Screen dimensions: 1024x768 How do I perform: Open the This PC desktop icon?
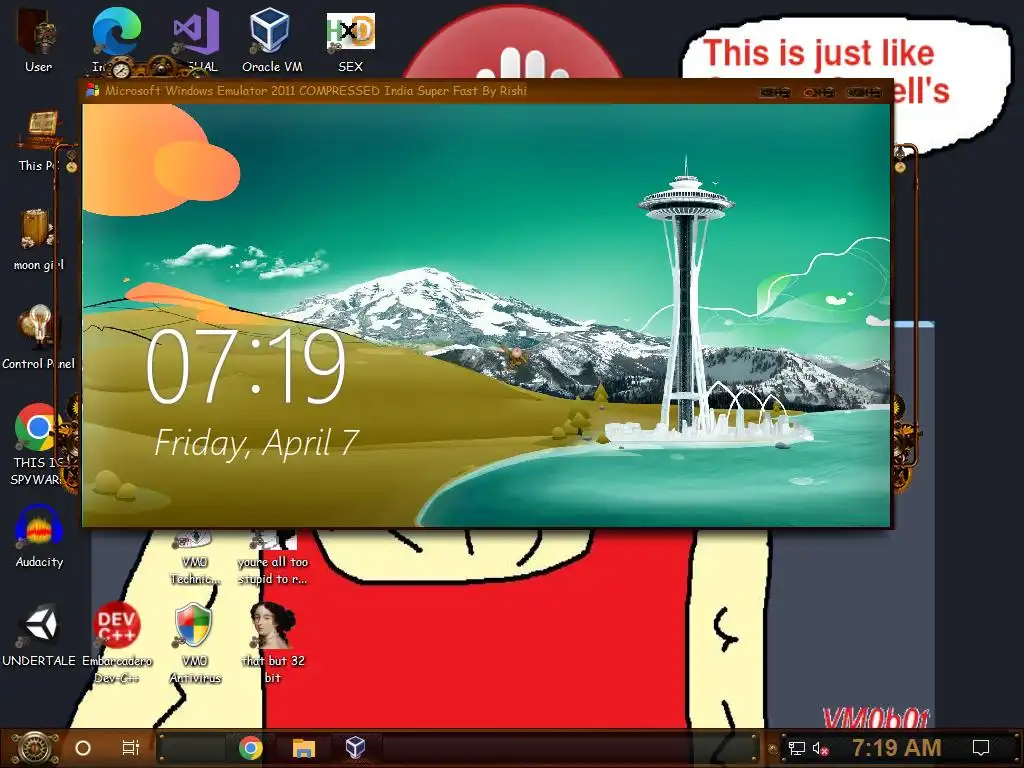39,140
